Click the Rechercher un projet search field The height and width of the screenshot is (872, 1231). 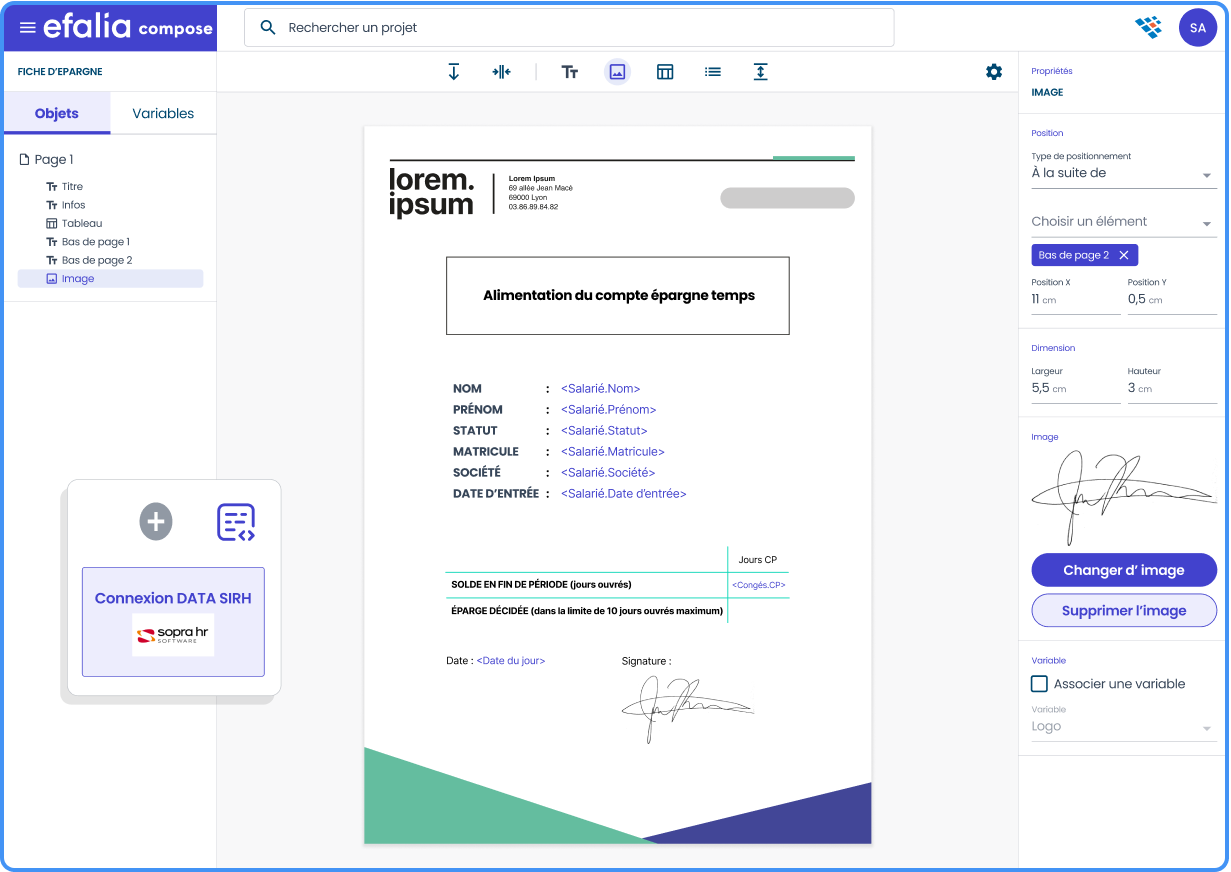570,28
